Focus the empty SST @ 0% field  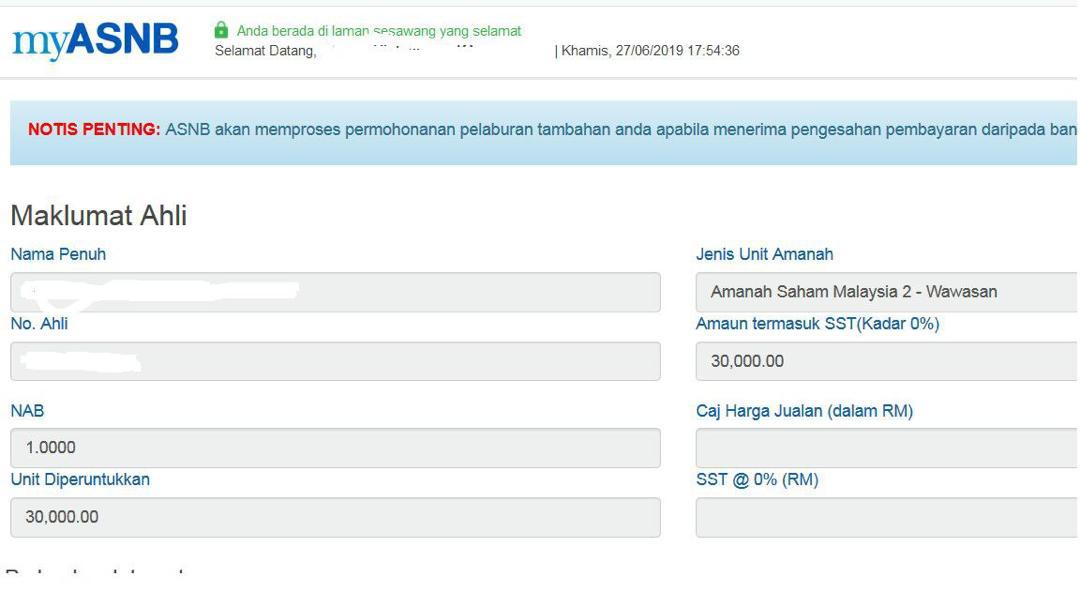coord(887,518)
